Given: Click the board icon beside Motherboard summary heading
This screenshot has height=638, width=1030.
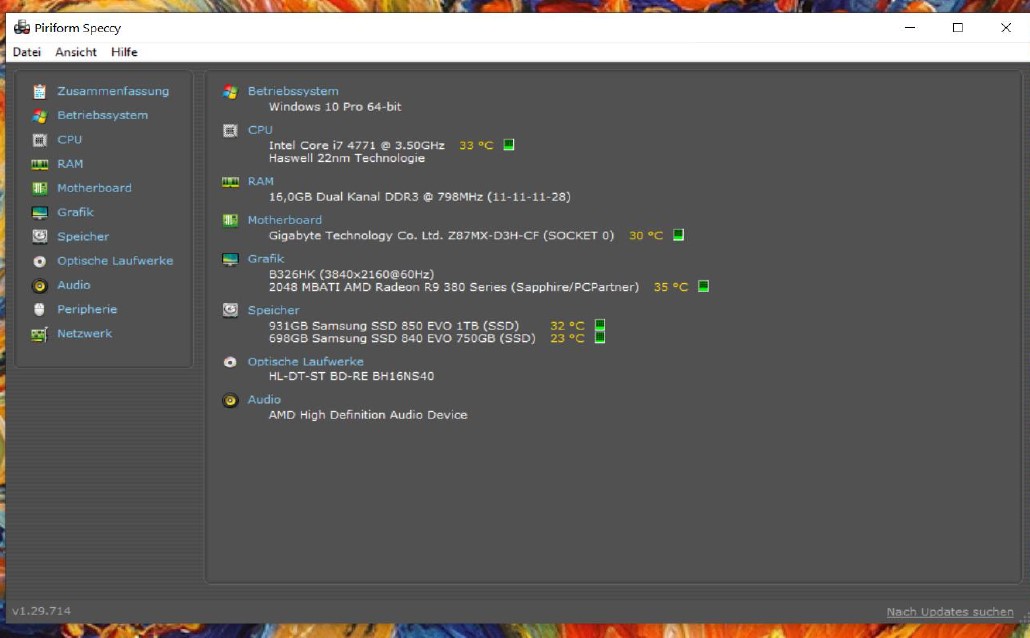Looking at the screenshot, I should click(x=230, y=220).
